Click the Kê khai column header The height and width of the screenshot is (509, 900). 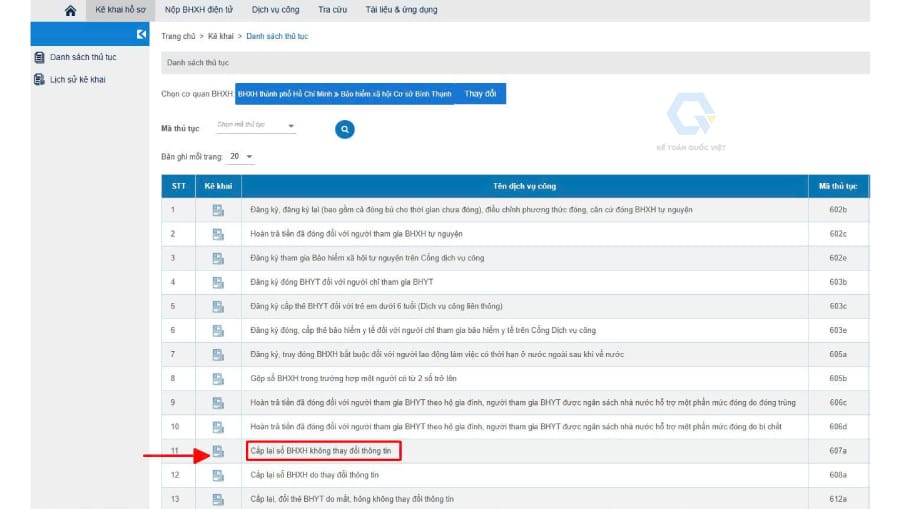[218, 186]
